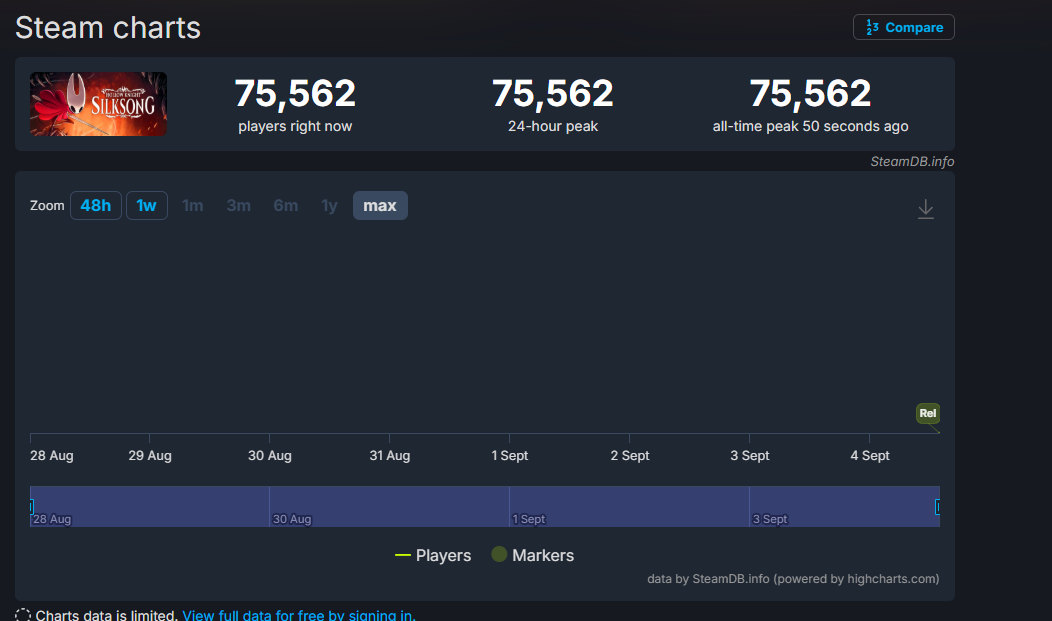Screen dimensions: 1052x621
Task: Click the right navigator range handle
Action: click(x=938, y=507)
